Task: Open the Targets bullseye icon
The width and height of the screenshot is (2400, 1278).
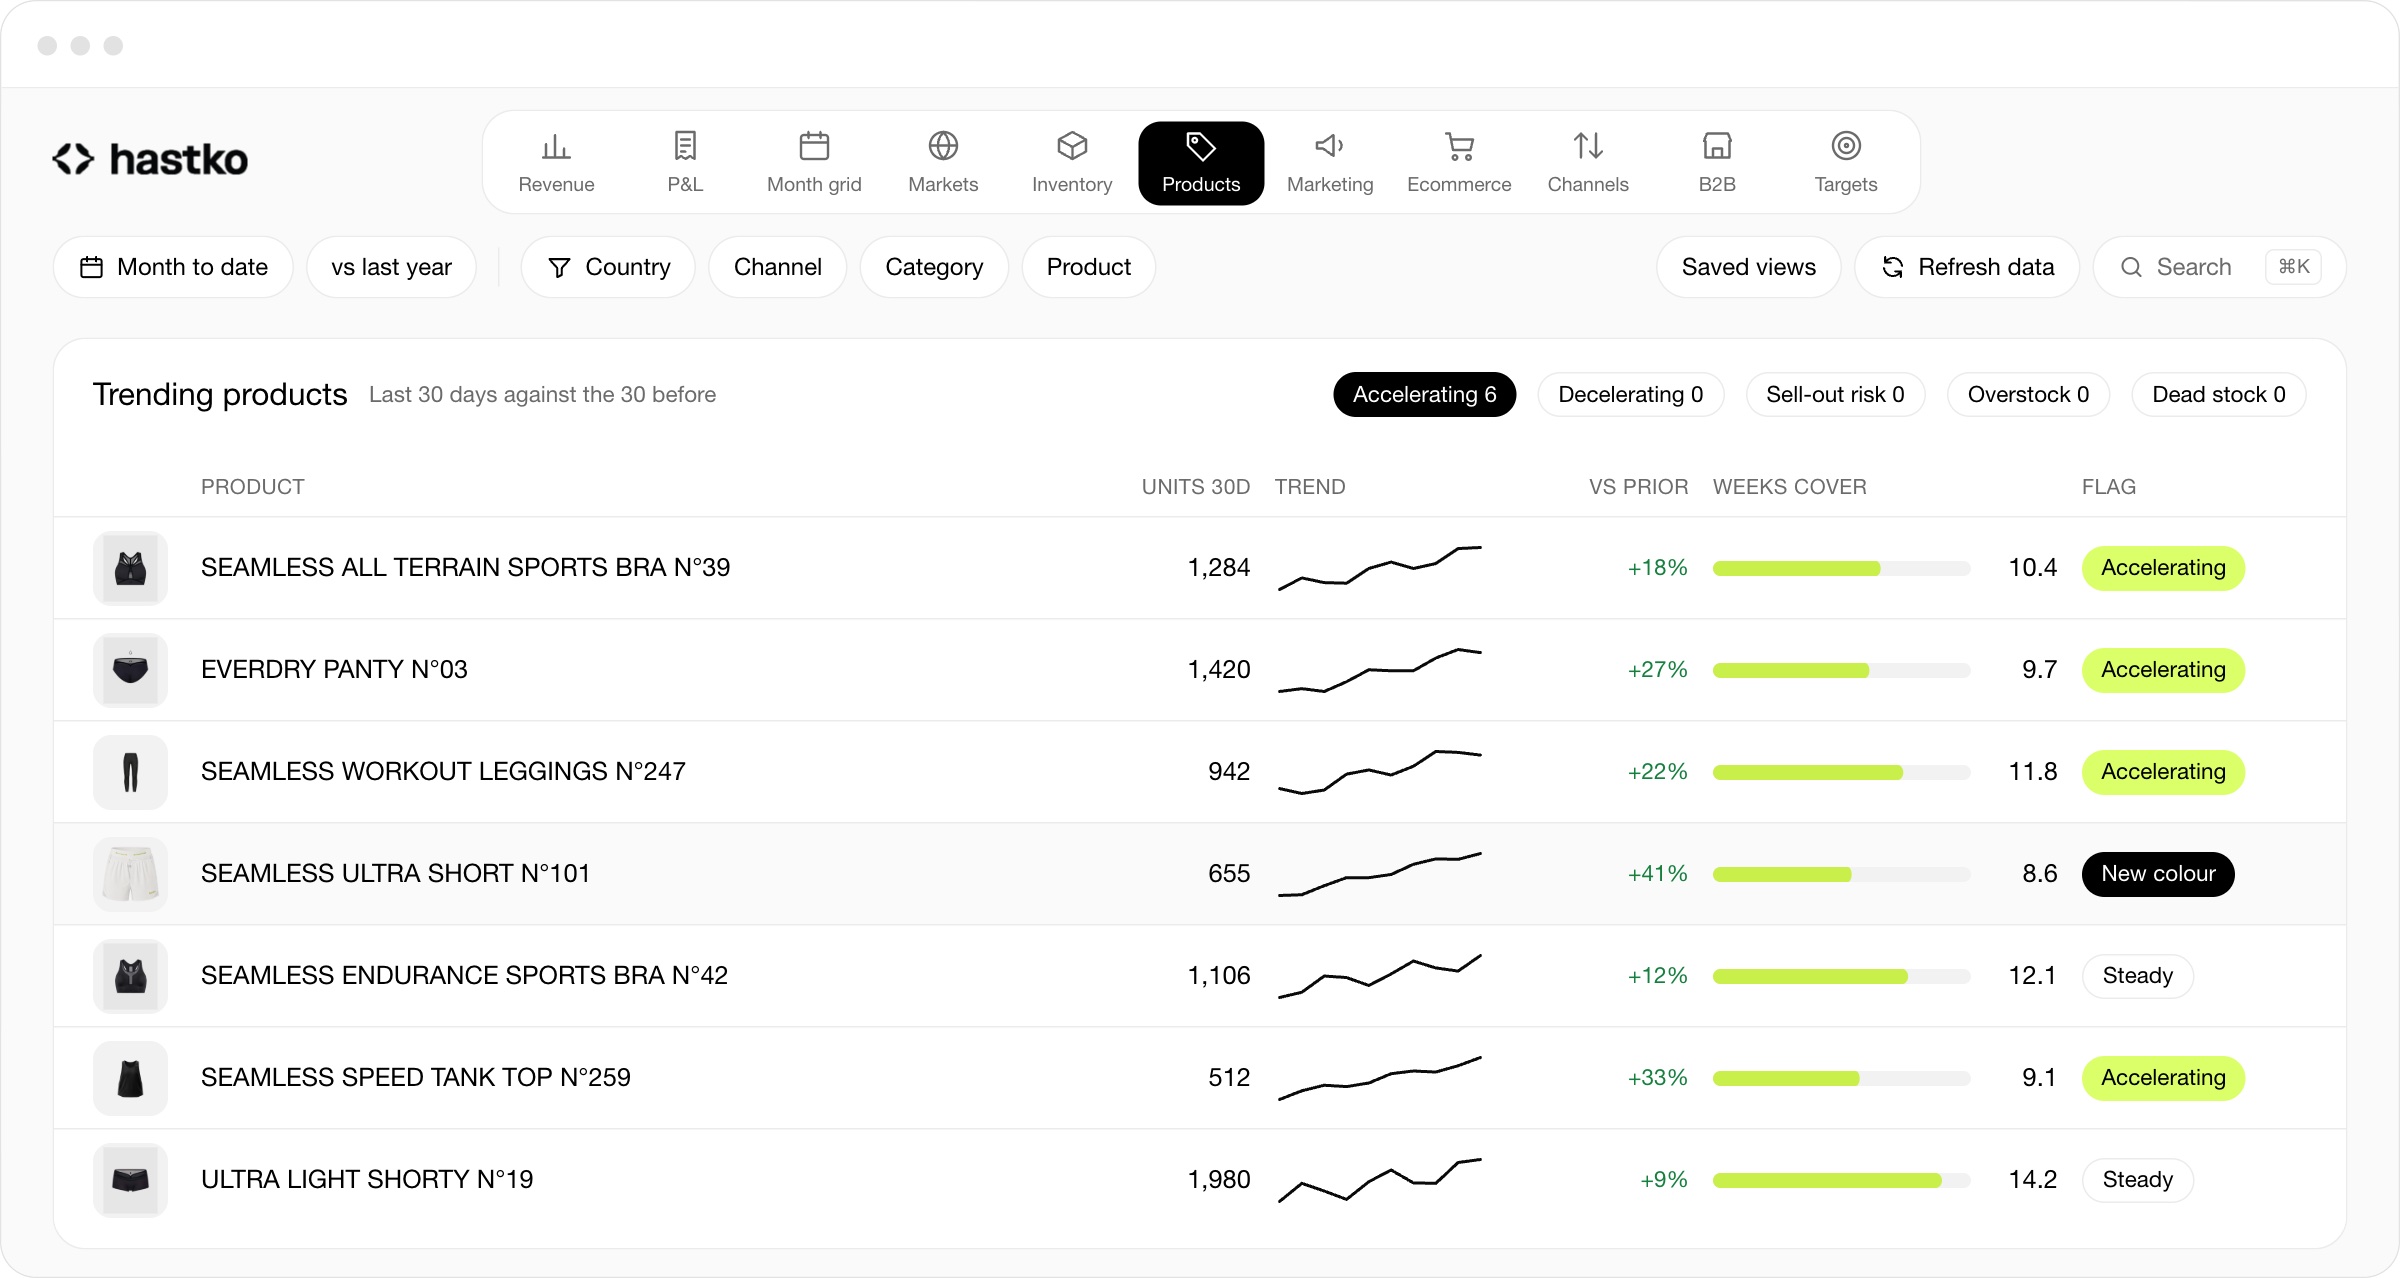Action: tap(1846, 146)
